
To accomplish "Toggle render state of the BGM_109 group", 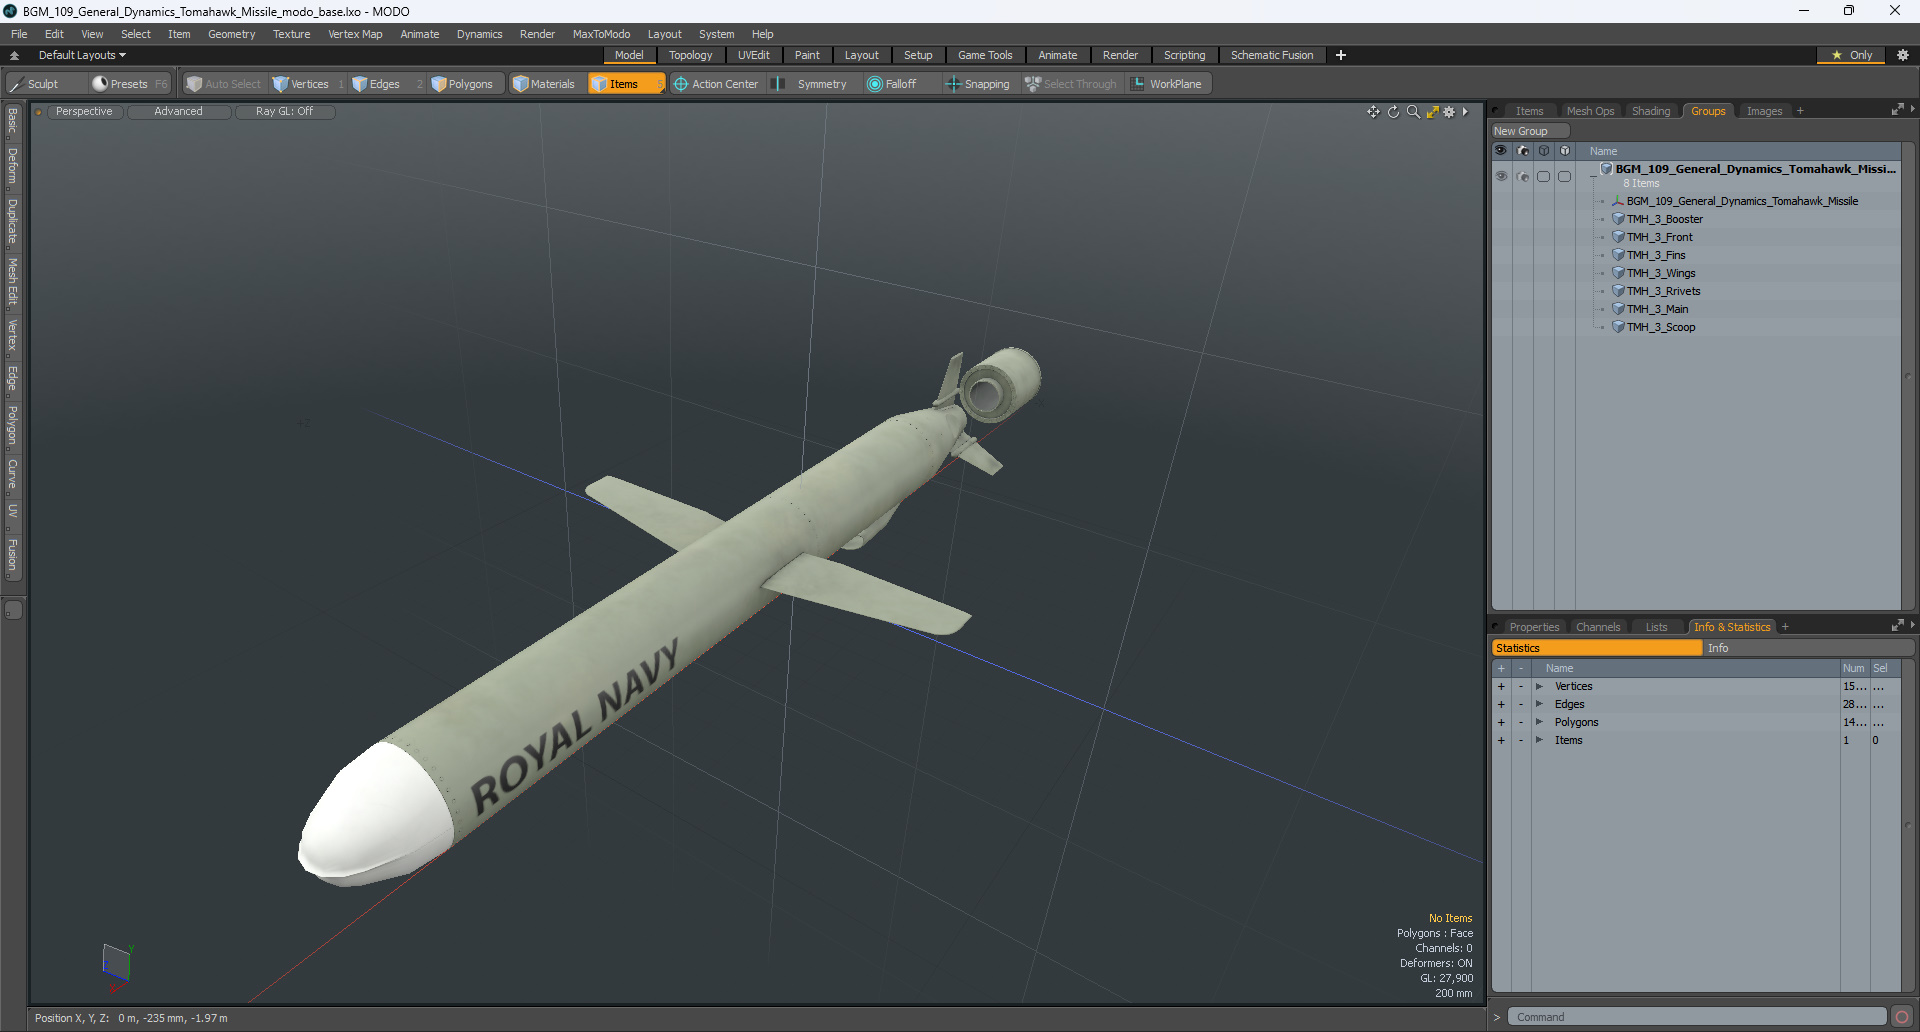I will pyautogui.click(x=1523, y=176).
